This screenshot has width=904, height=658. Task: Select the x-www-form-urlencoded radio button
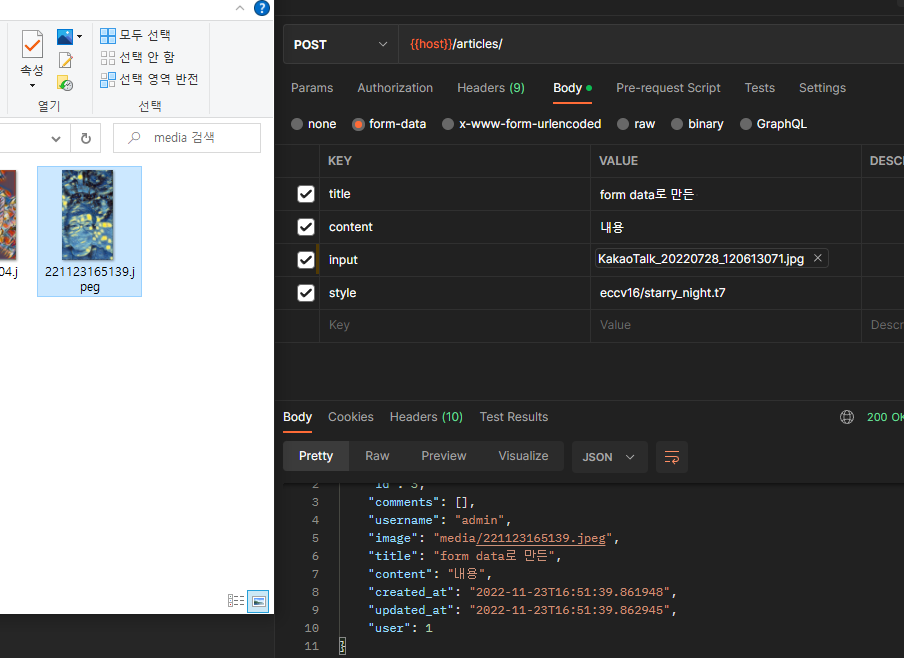click(448, 124)
